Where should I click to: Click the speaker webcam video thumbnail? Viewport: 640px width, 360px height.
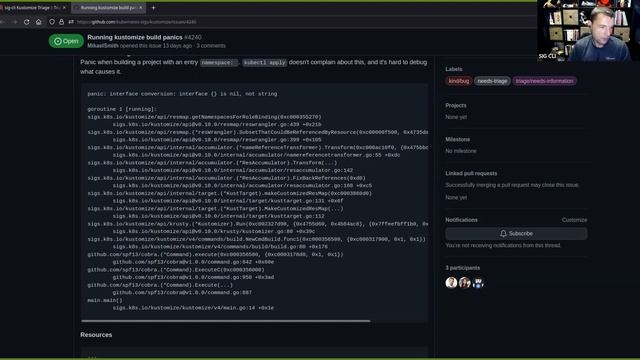(x=588, y=31)
